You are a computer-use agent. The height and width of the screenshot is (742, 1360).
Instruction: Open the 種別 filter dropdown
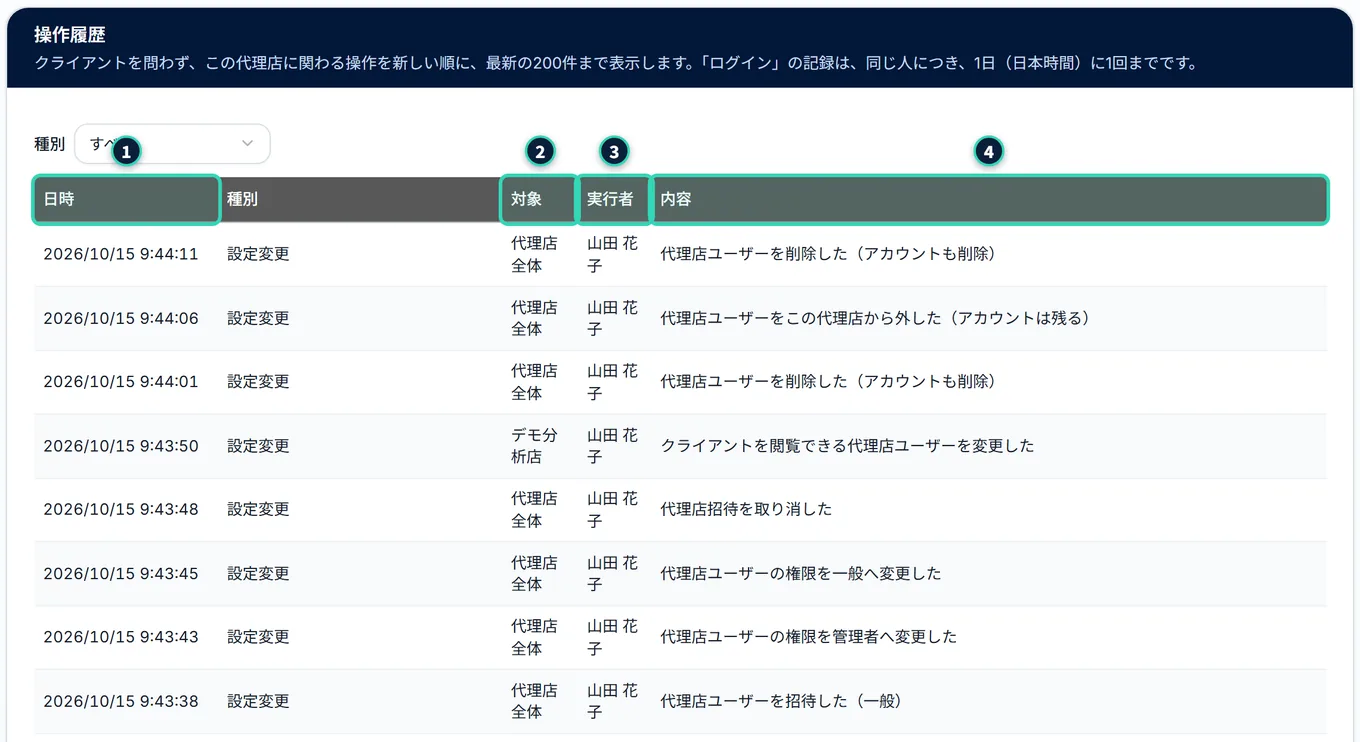172,144
